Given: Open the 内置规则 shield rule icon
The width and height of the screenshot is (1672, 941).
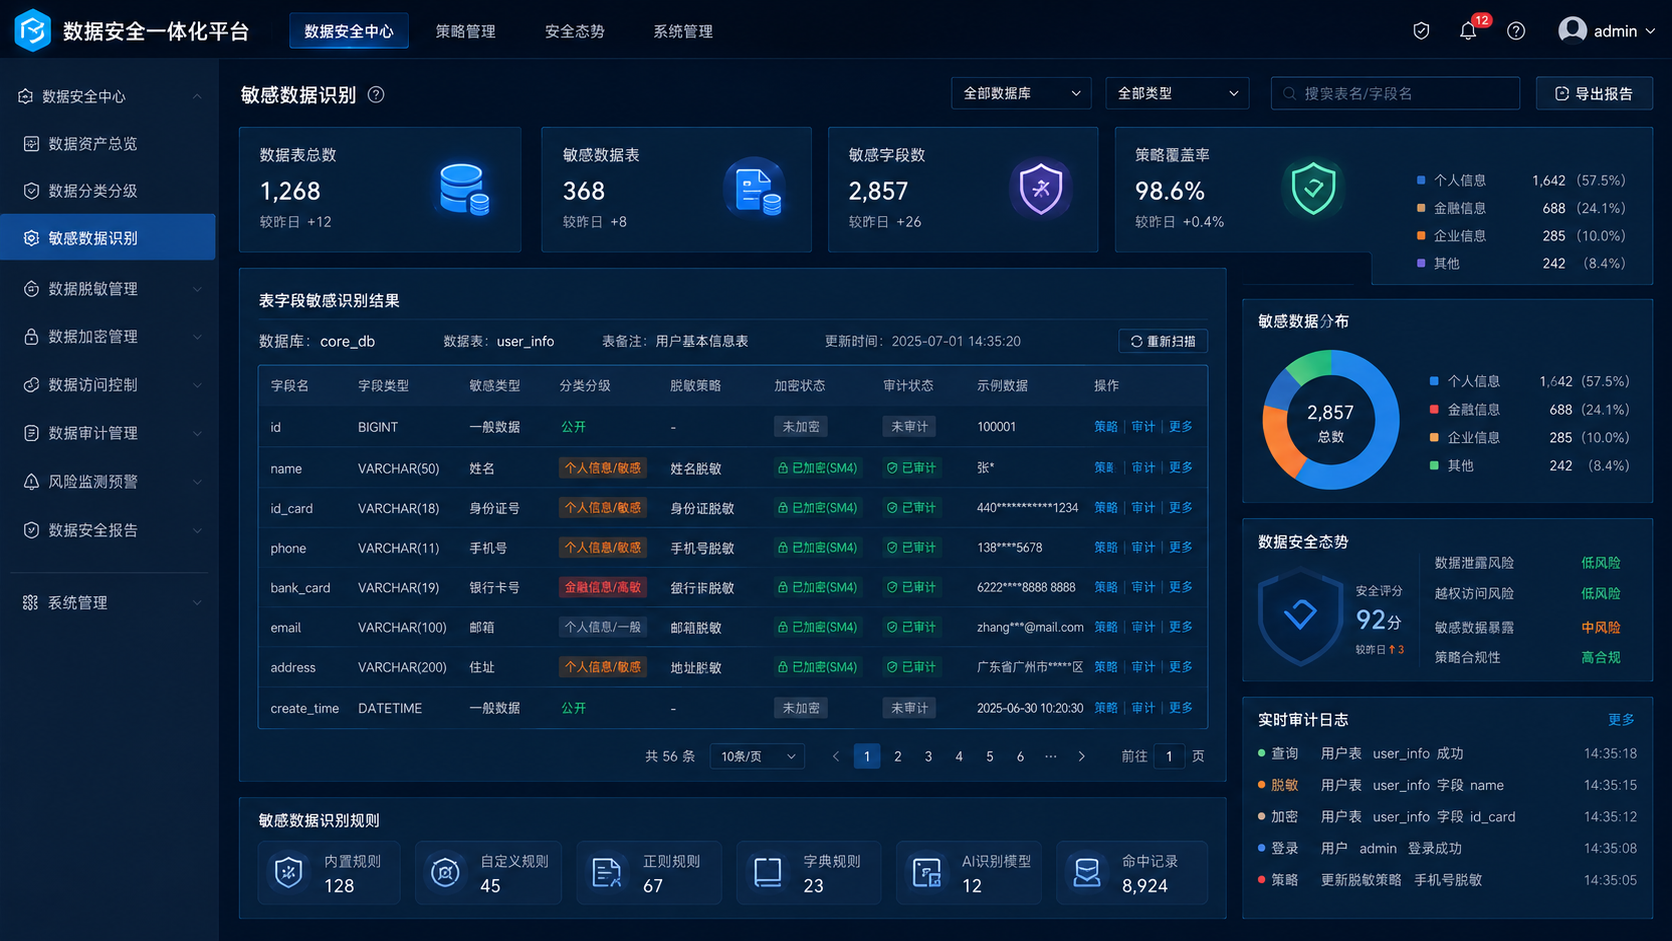Looking at the screenshot, I should 289,872.
